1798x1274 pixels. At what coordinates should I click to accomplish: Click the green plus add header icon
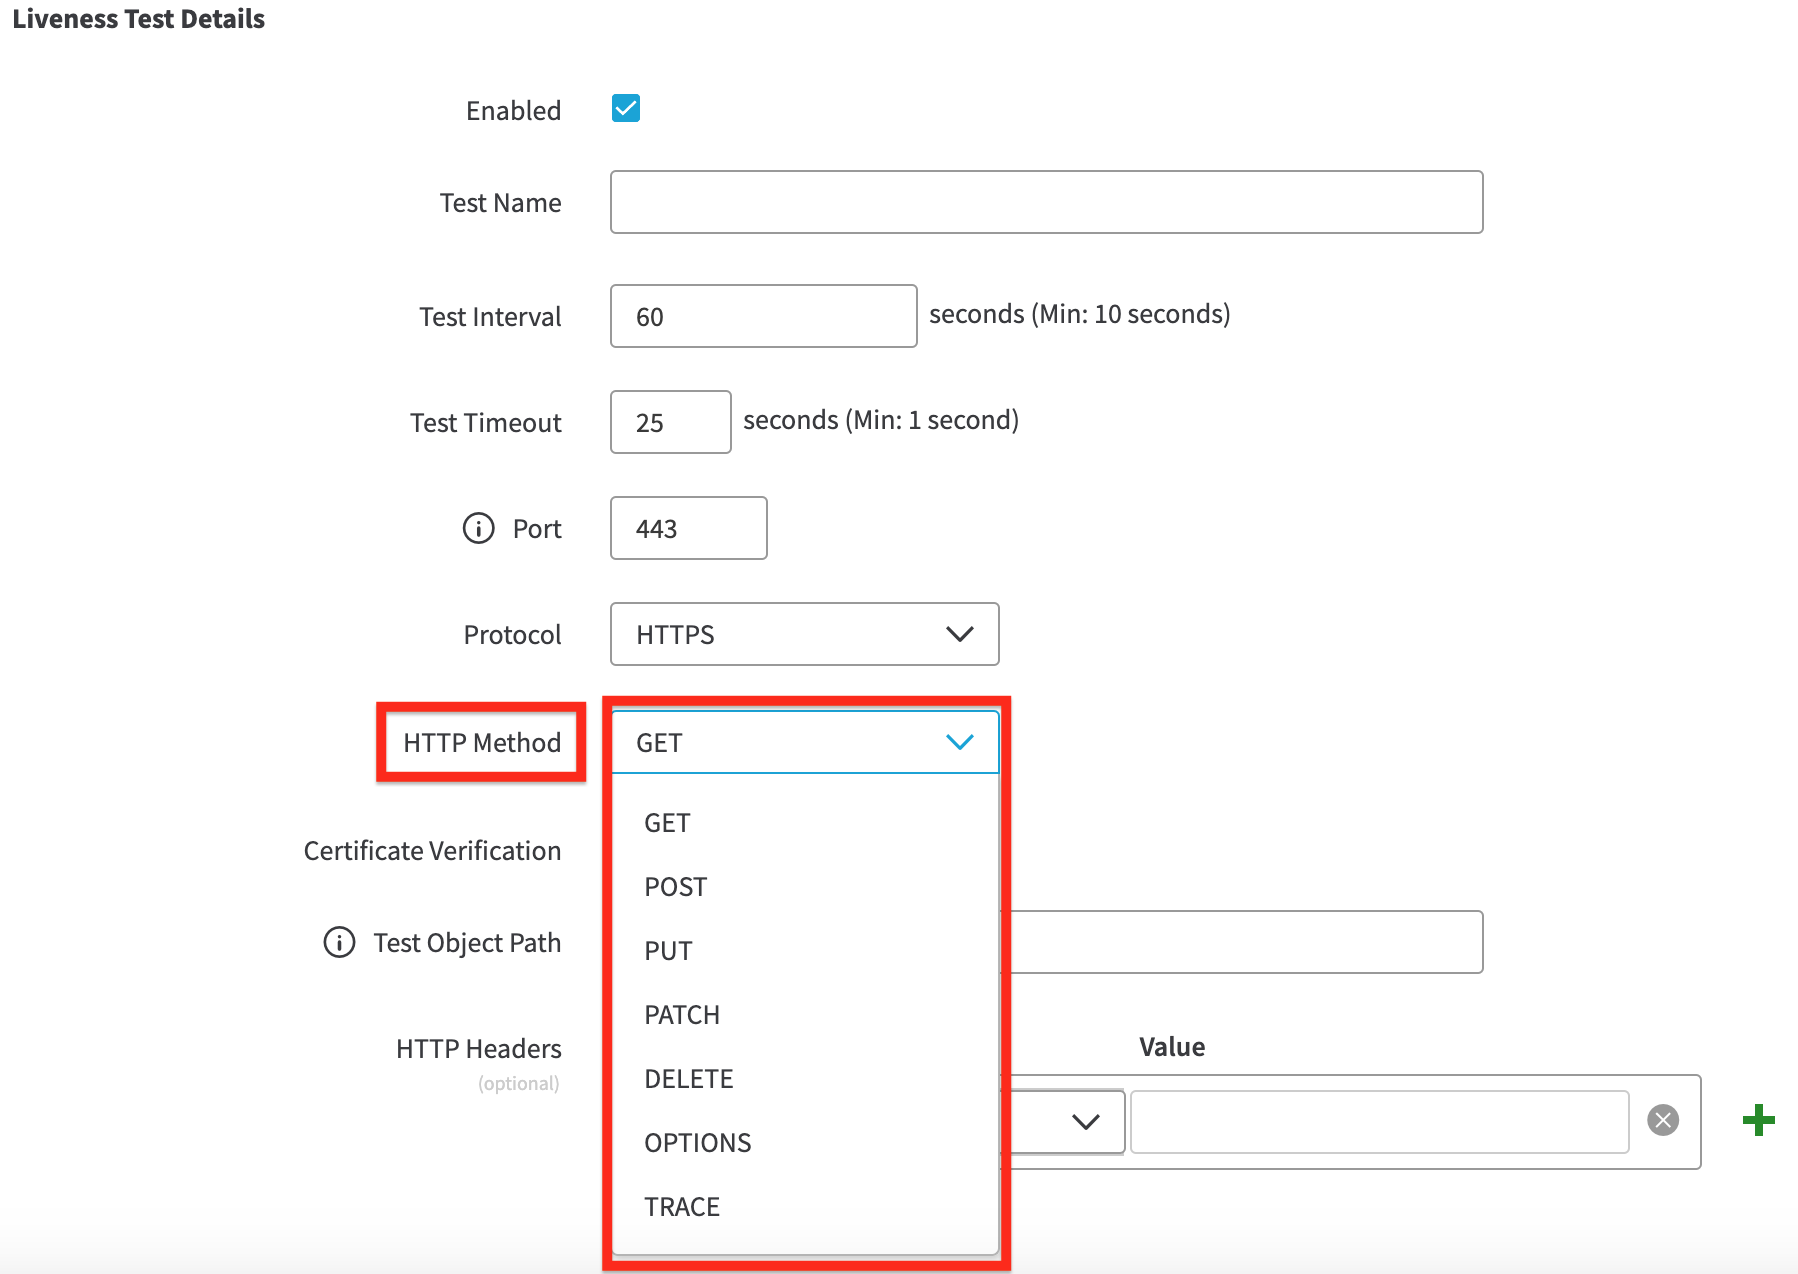tap(1758, 1120)
